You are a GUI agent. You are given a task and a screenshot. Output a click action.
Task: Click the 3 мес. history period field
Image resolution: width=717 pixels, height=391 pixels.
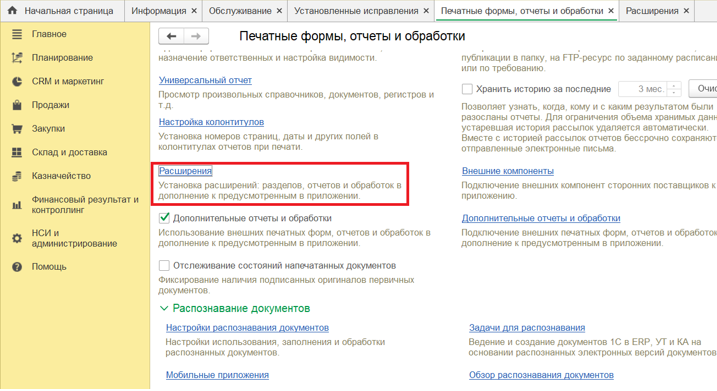pyautogui.click(x=643, y=89)
